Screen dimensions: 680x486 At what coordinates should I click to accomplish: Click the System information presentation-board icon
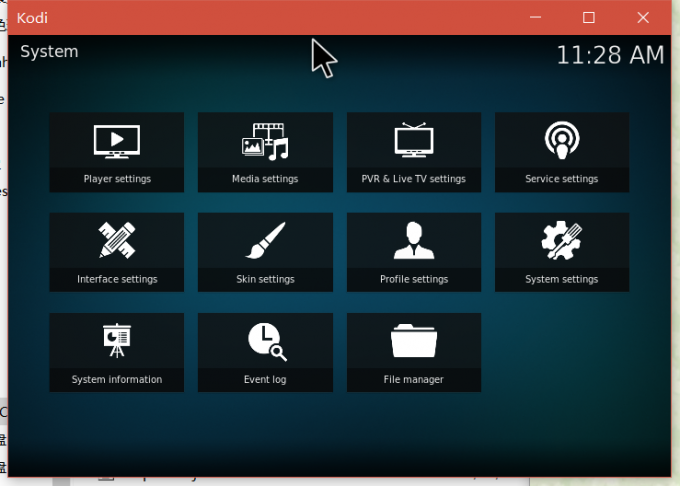pyautogui.click(x=116, y=341)
